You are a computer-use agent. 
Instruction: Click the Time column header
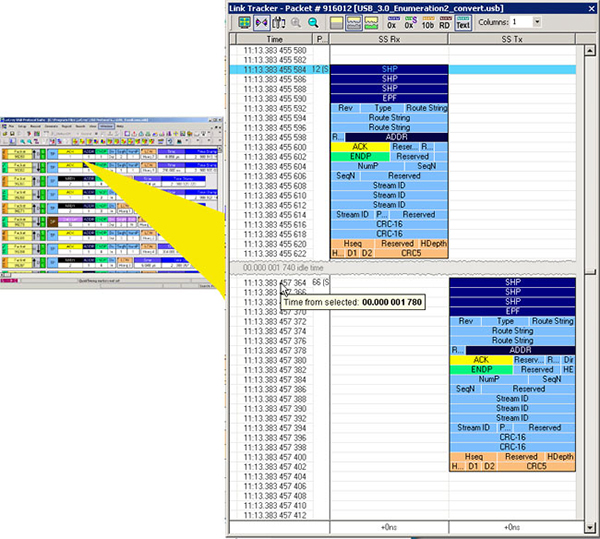click(271, 38)
